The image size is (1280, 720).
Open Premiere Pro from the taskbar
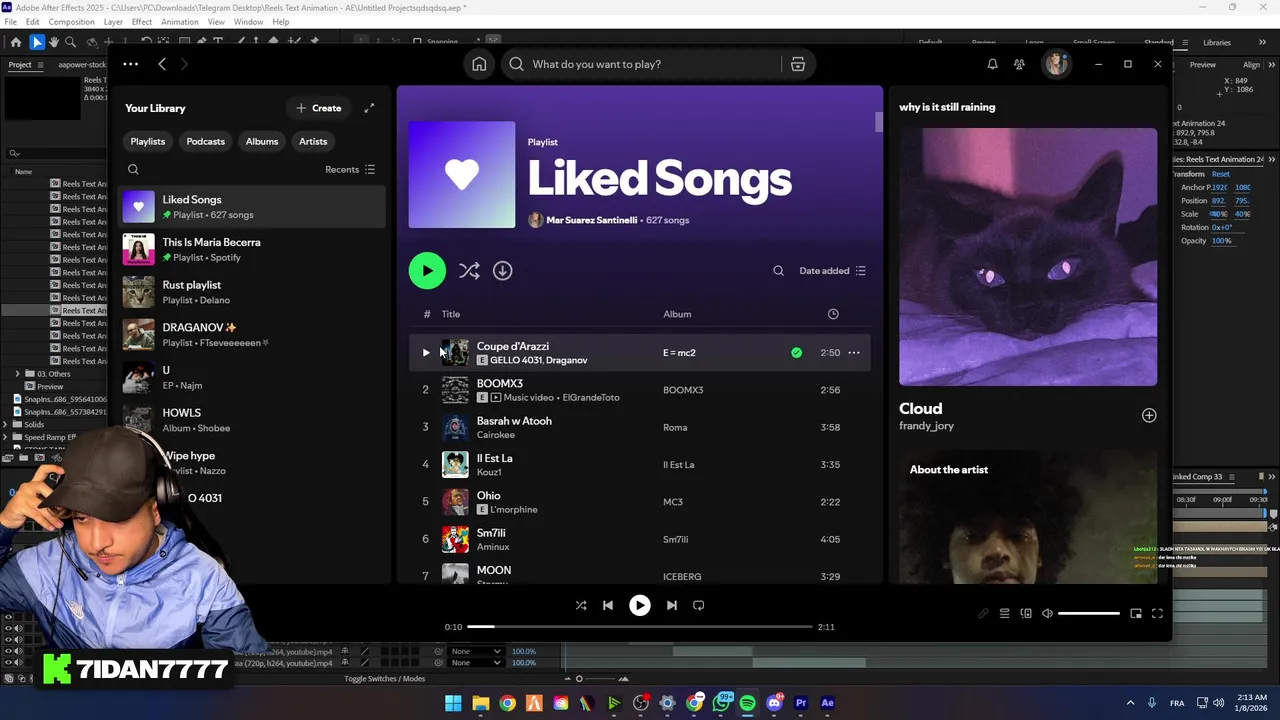coord(800,703)
